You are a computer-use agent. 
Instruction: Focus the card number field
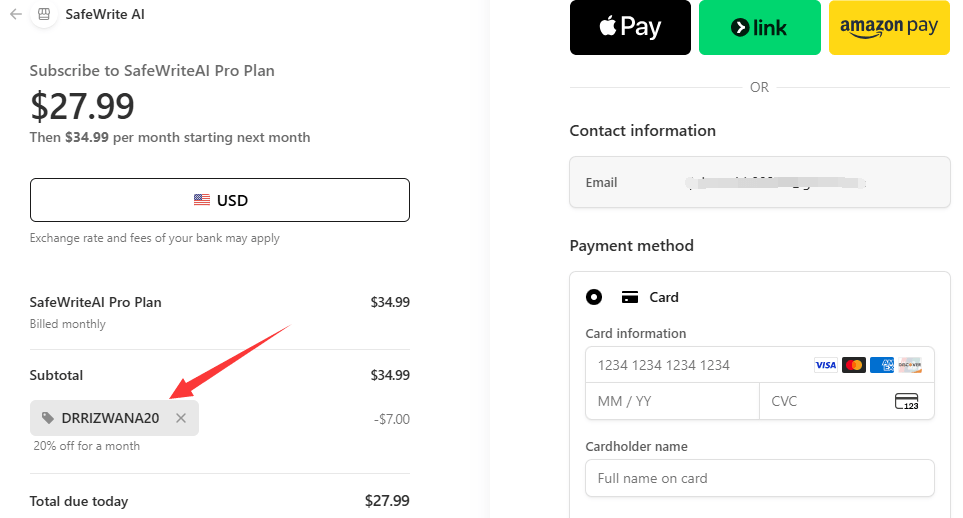click(760, 365)
